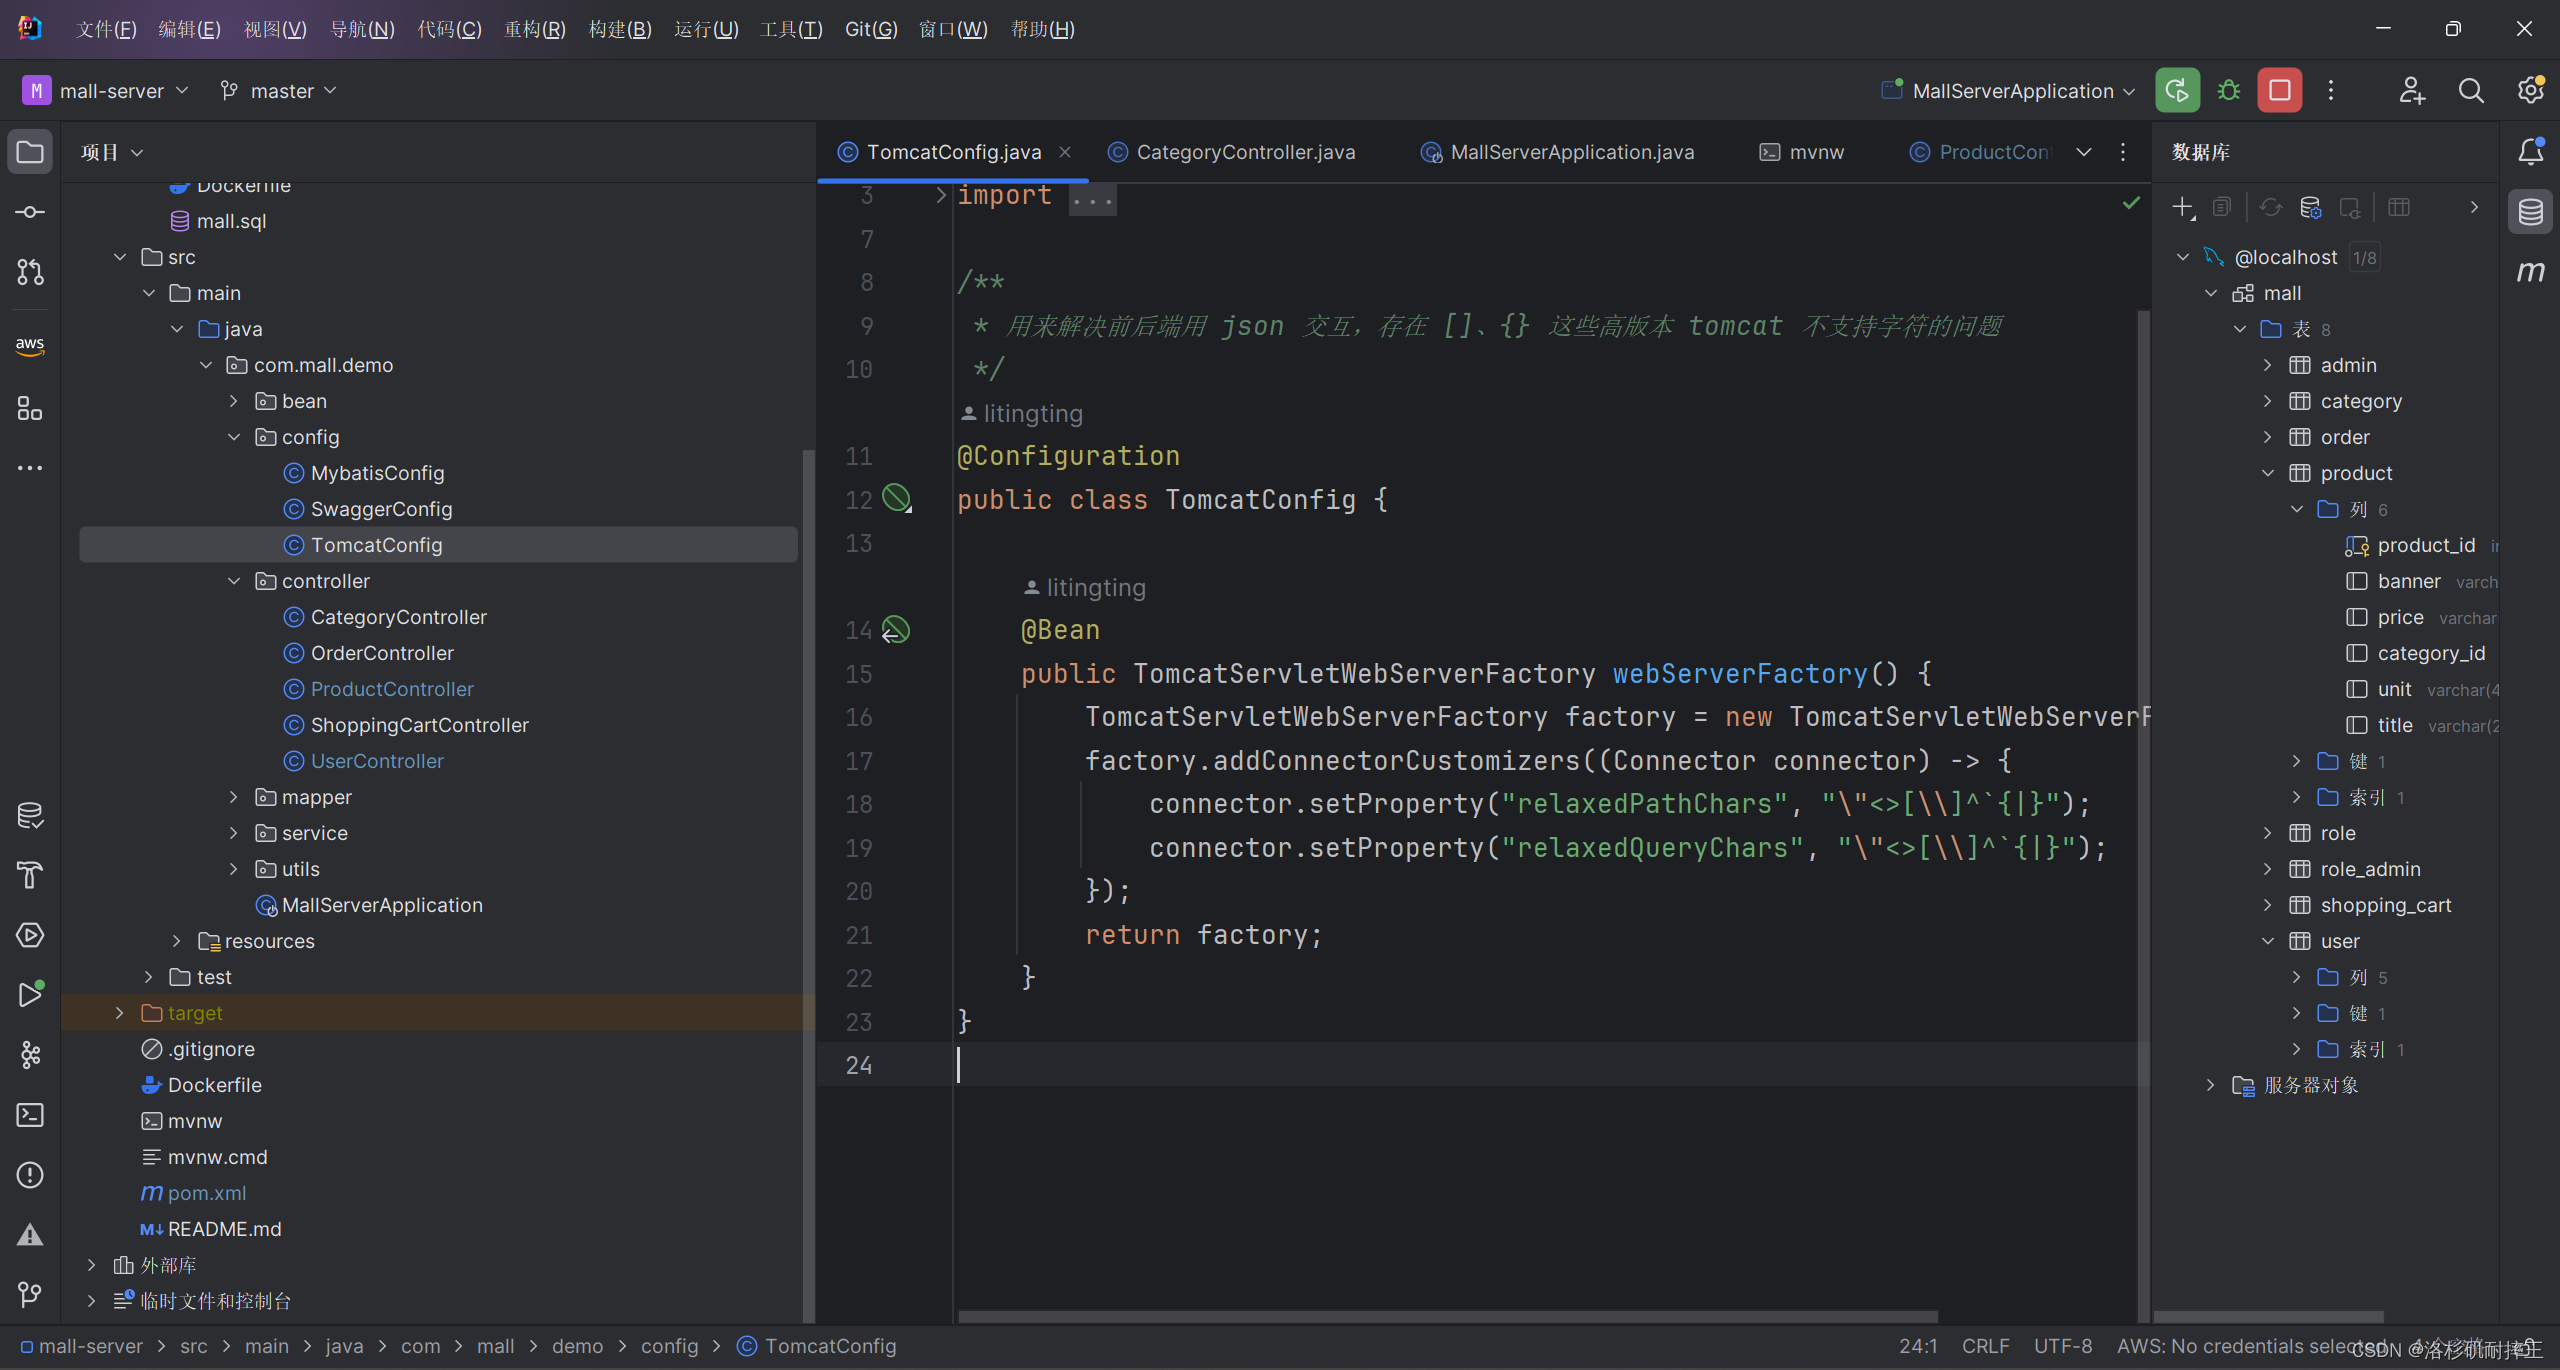Switch to the mvnw editor tab

pyautogui.click(x=1802, y=152)
